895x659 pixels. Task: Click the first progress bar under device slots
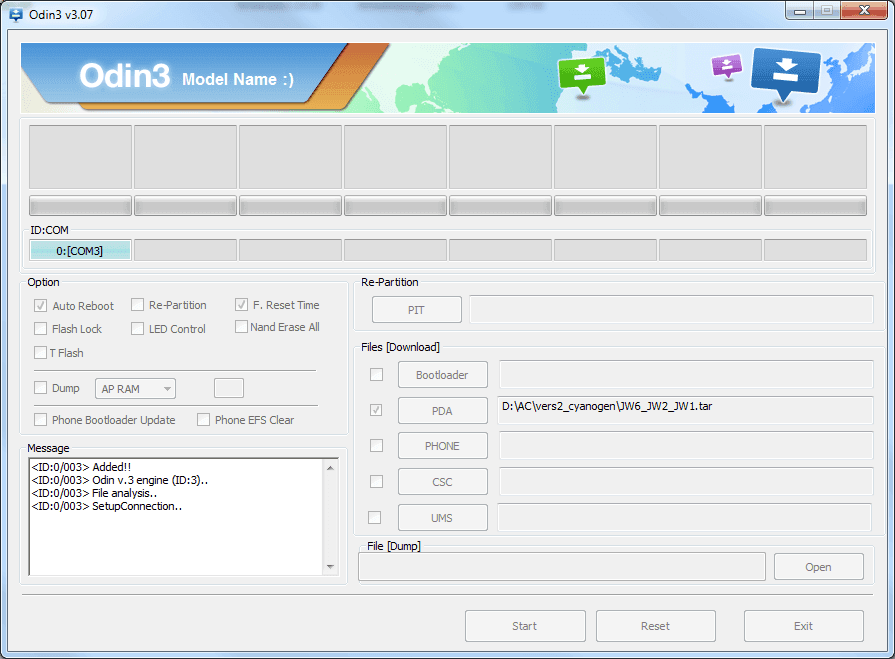pos(80,205)
